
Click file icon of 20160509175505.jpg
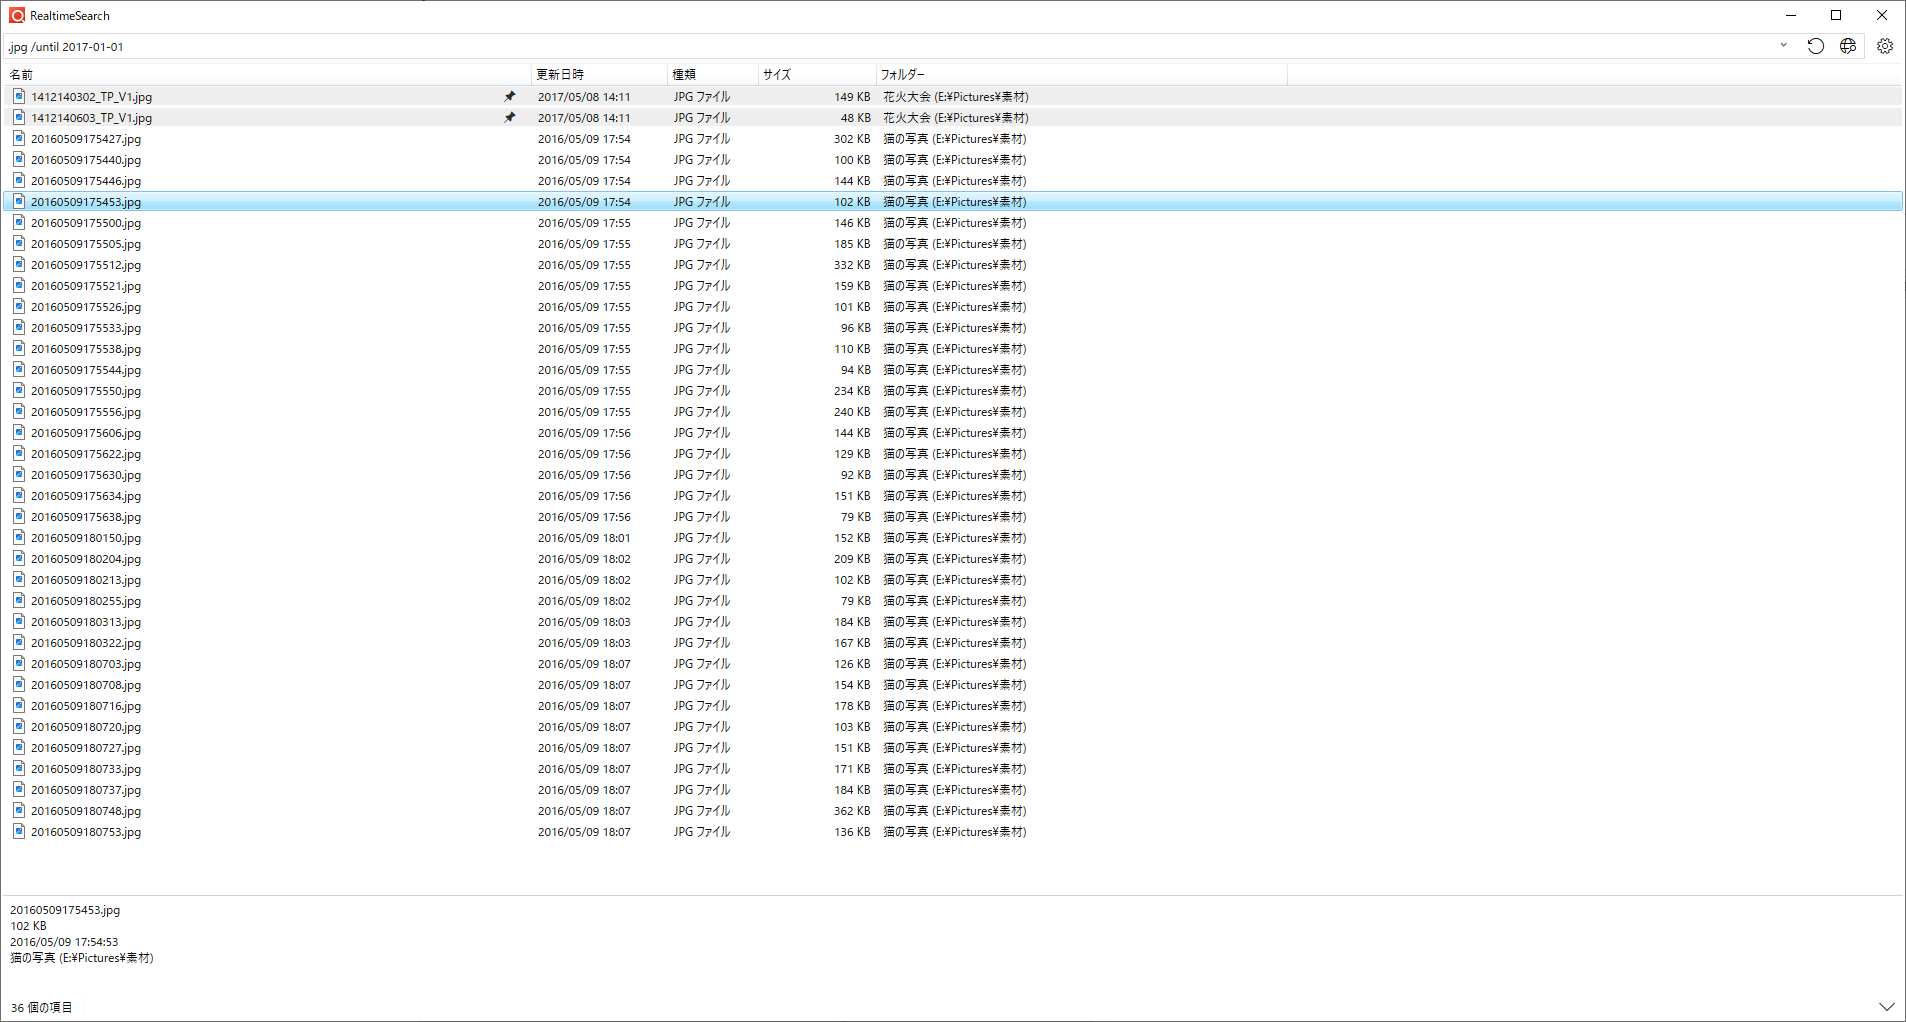coord(19,243)
